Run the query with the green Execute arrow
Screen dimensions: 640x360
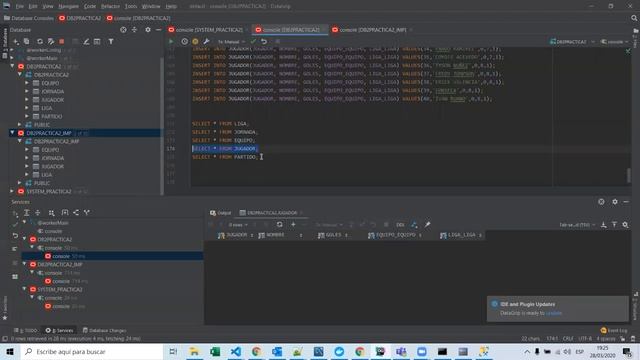click(171, 42)
